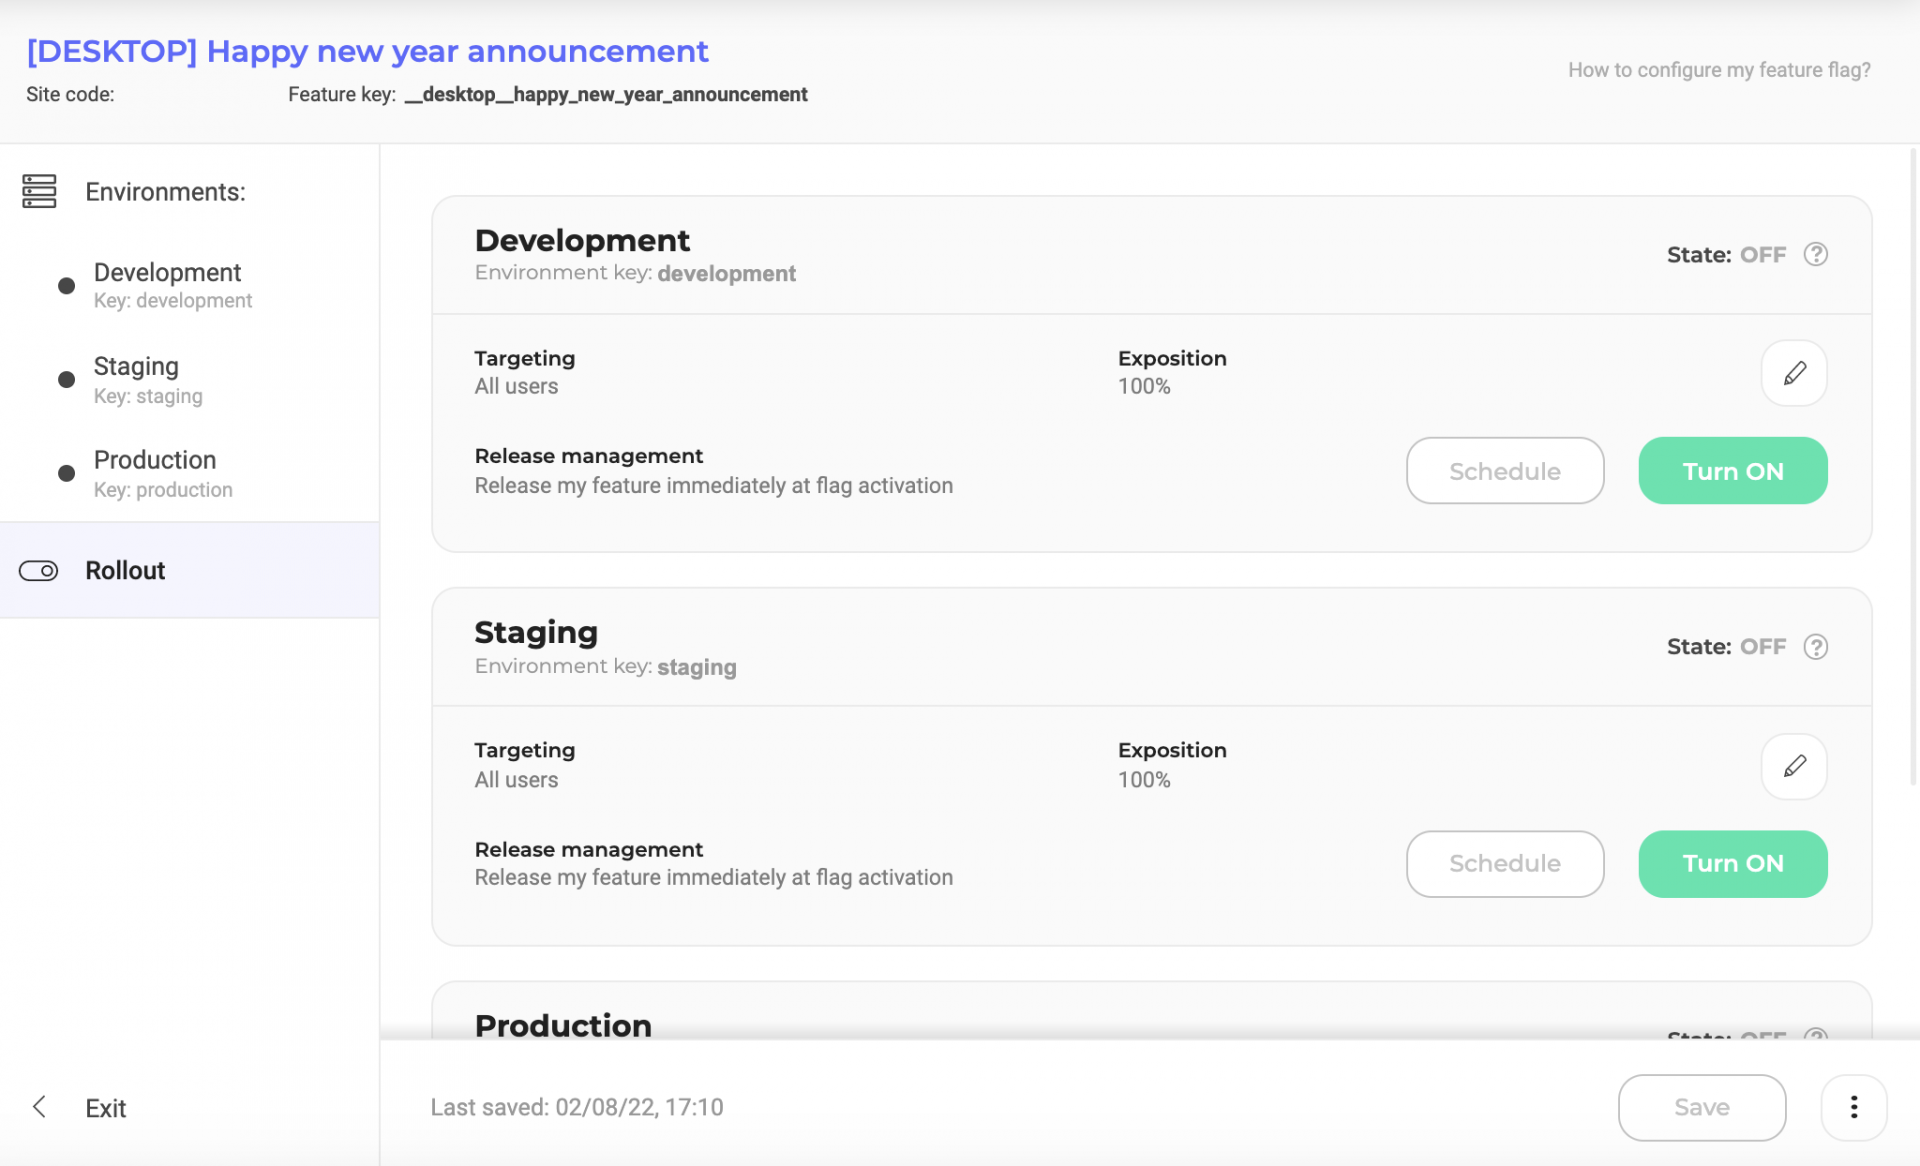The height and width of the screenshot is (1166, 1920).
Task: Open 'How to configure my feature flag?' link
Action: [1719, 70]
